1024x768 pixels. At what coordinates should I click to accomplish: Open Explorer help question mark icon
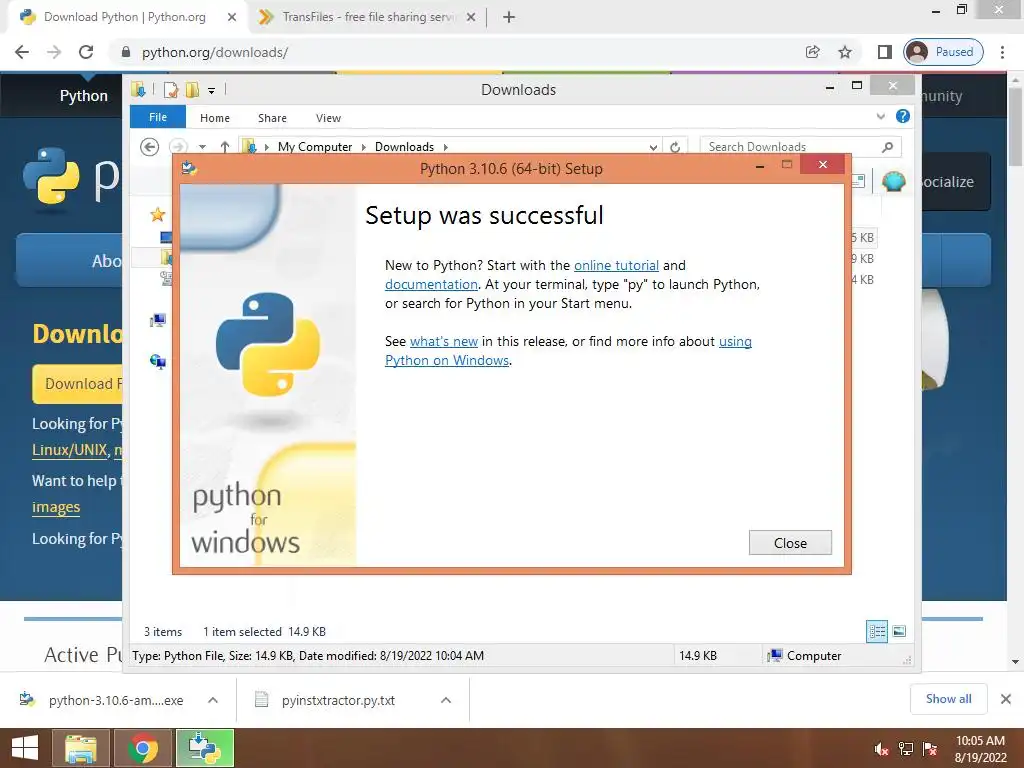click(903, 116)
